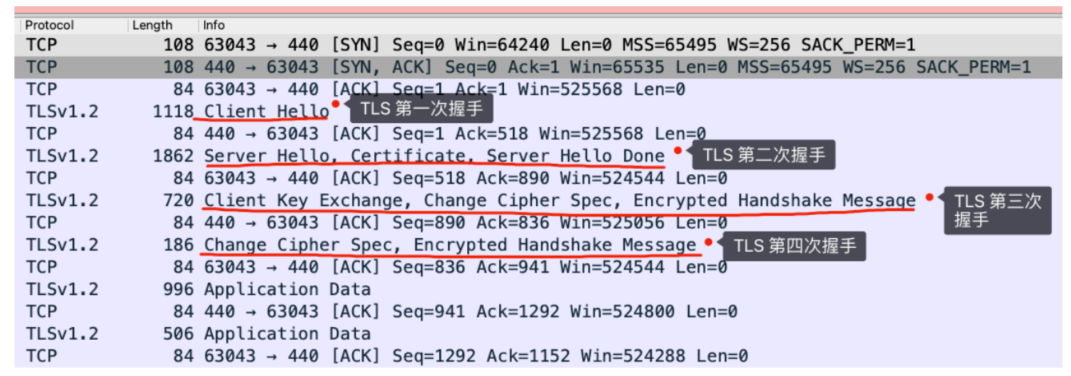Viewport: 1071px width, 376px height.
Task: Select the SYN, ACK packet row
Action: (536, 67)
